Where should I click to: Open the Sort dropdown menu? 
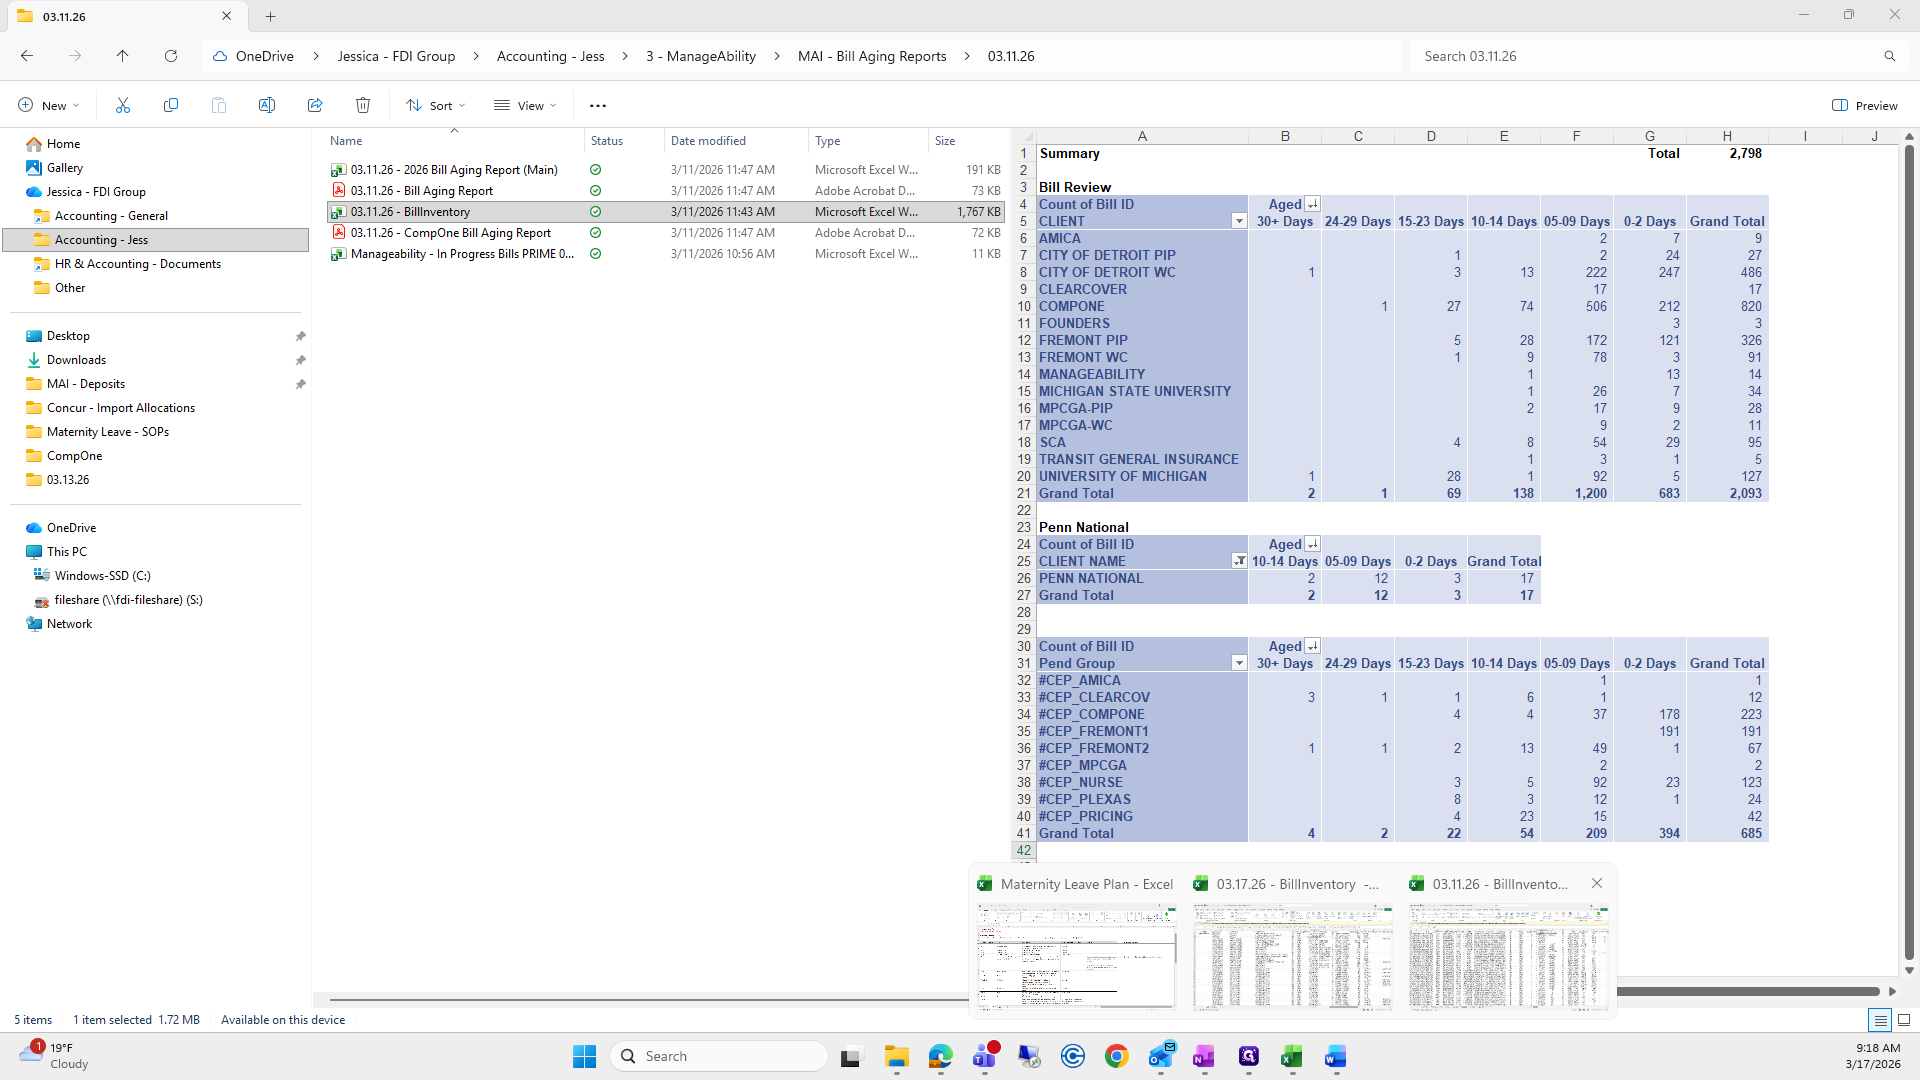(x=436, y=105)
